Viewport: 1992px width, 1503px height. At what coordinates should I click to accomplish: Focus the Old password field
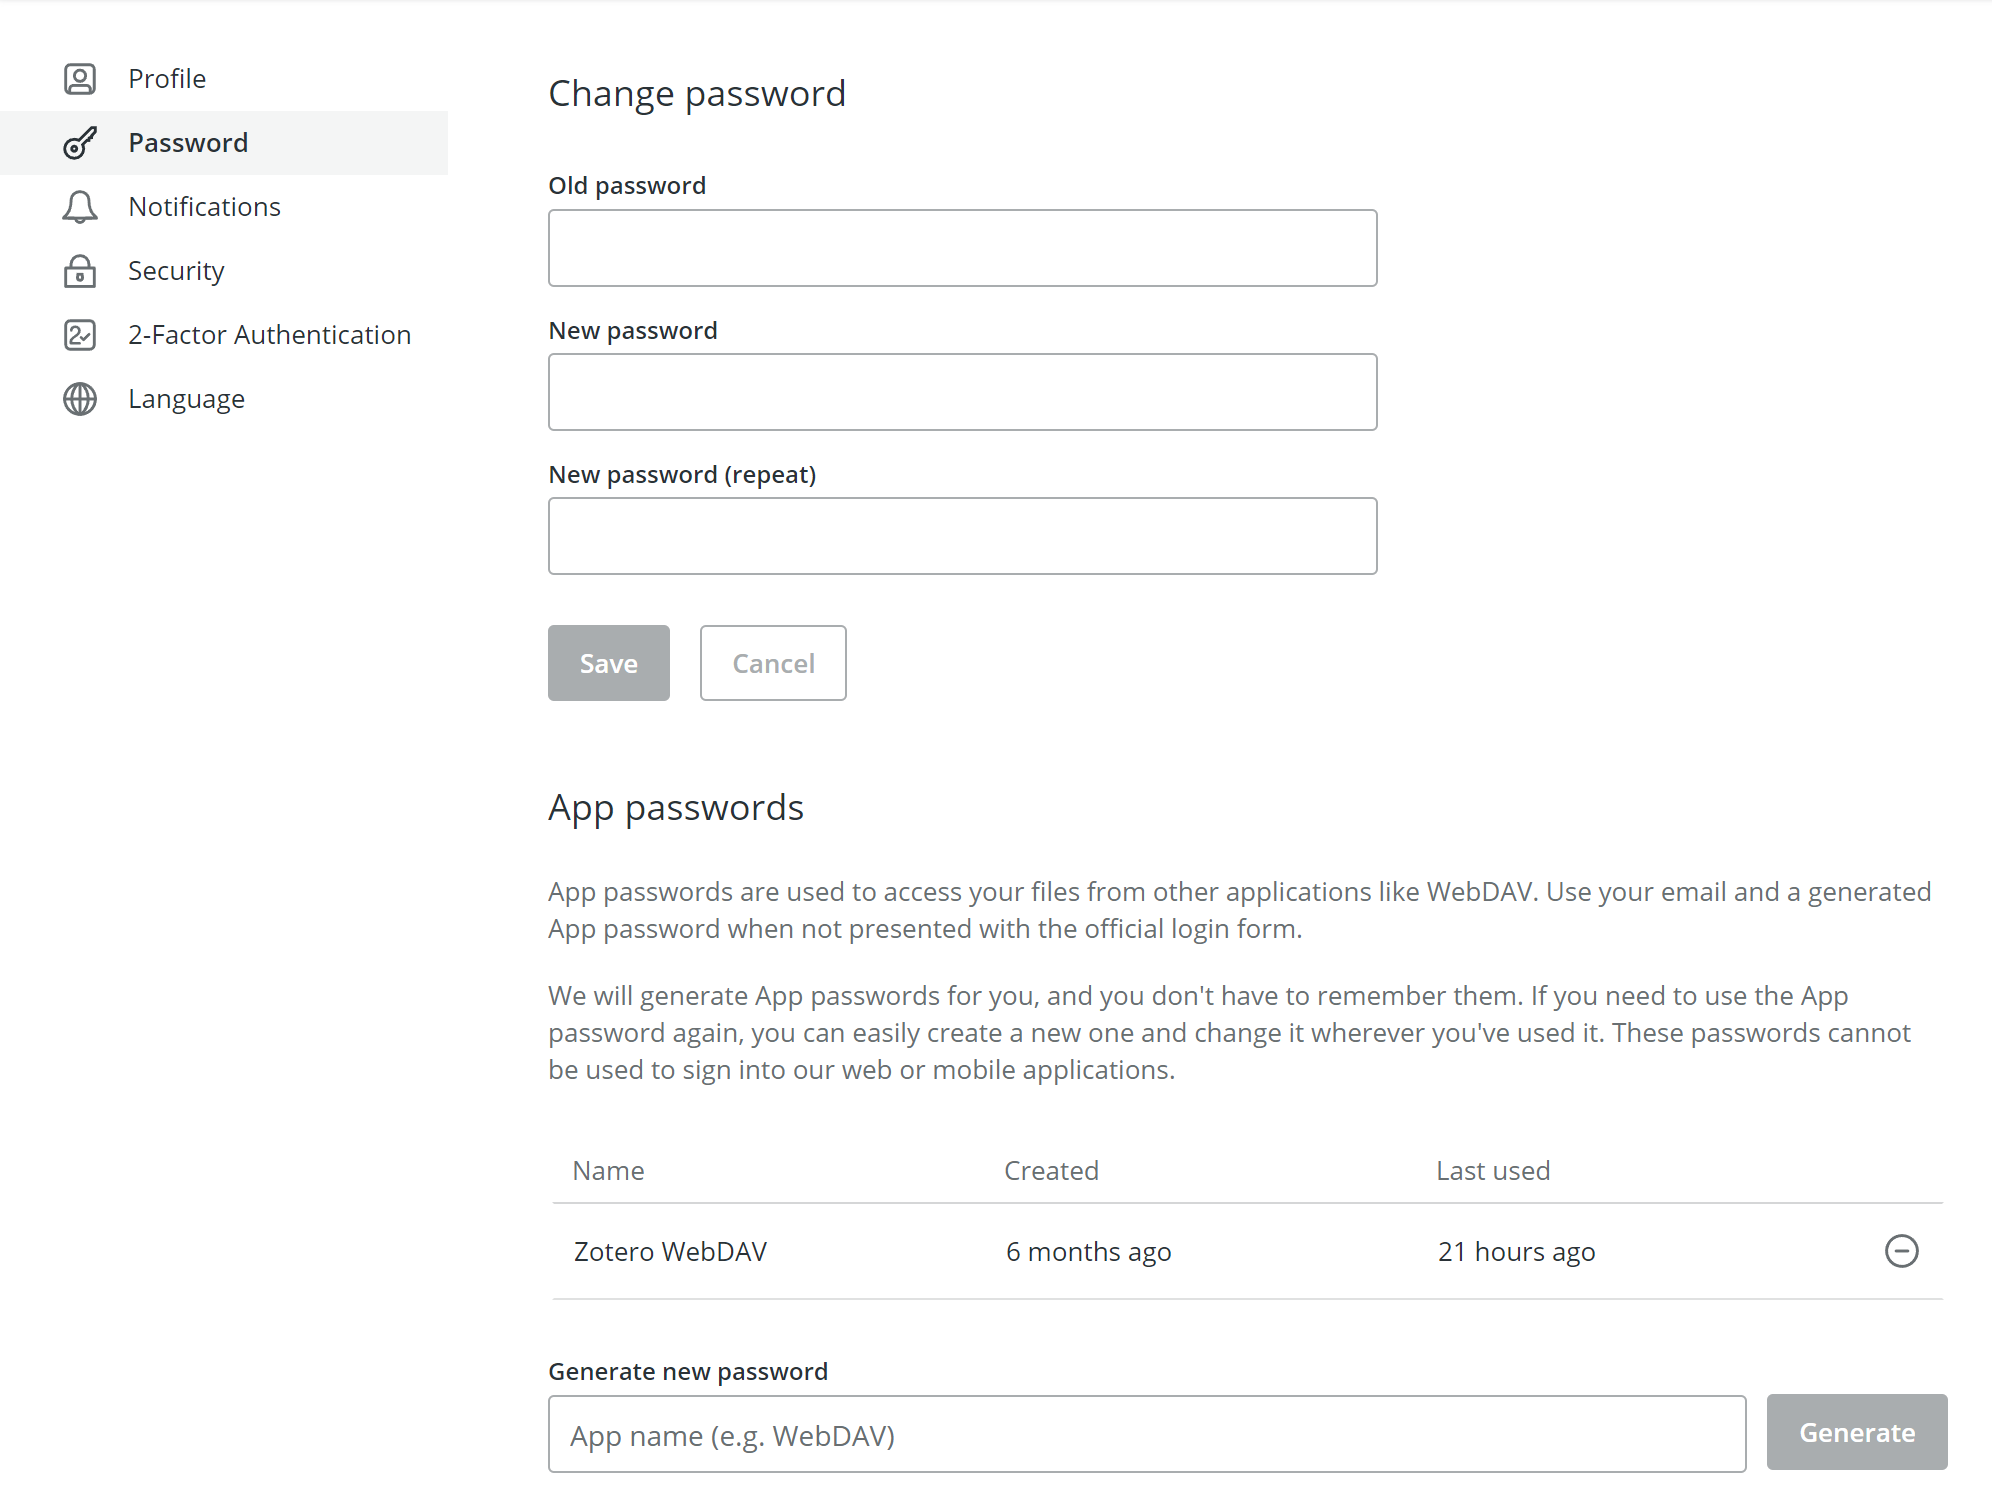(x=962, y=248)
